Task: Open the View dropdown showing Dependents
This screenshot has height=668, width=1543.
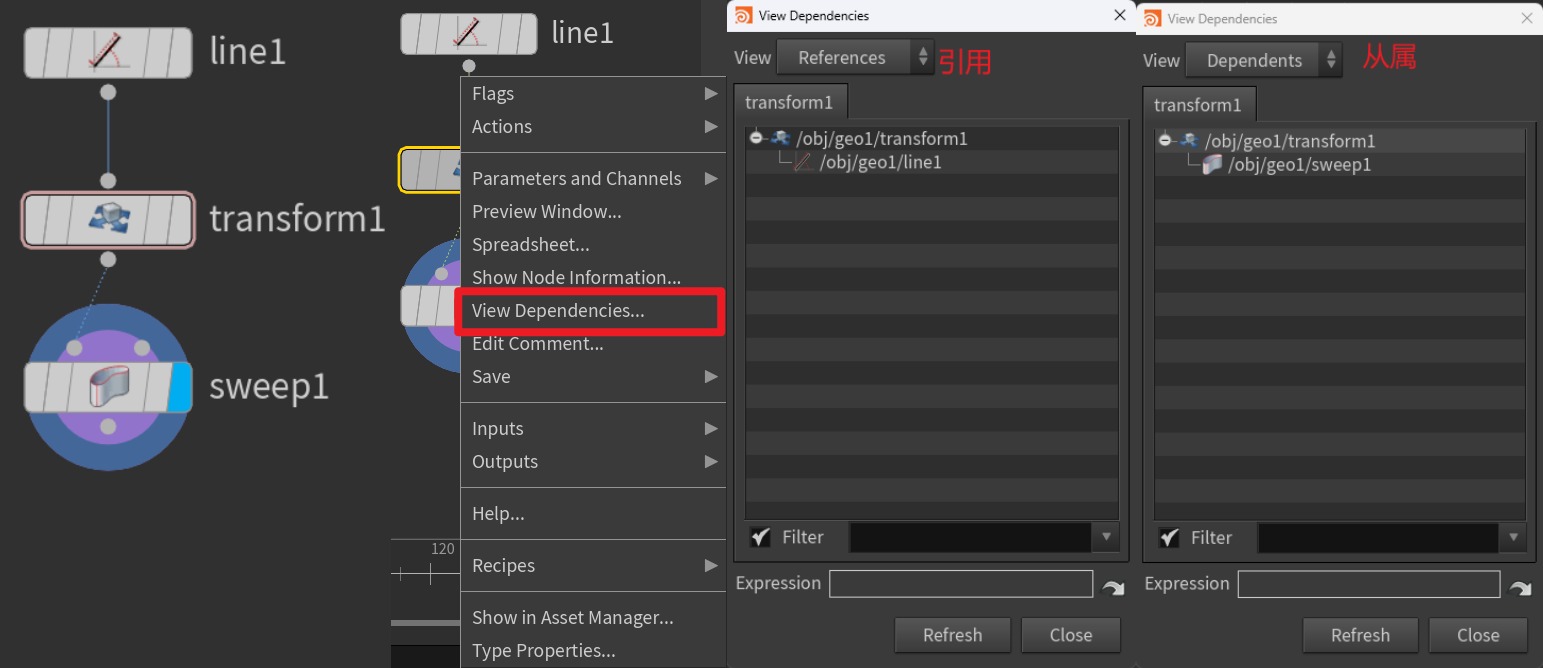Action: point(1263,60)
